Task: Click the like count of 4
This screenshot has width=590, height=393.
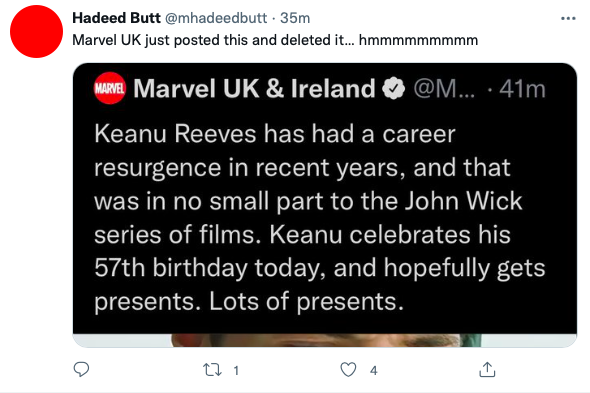Action: 373,371
